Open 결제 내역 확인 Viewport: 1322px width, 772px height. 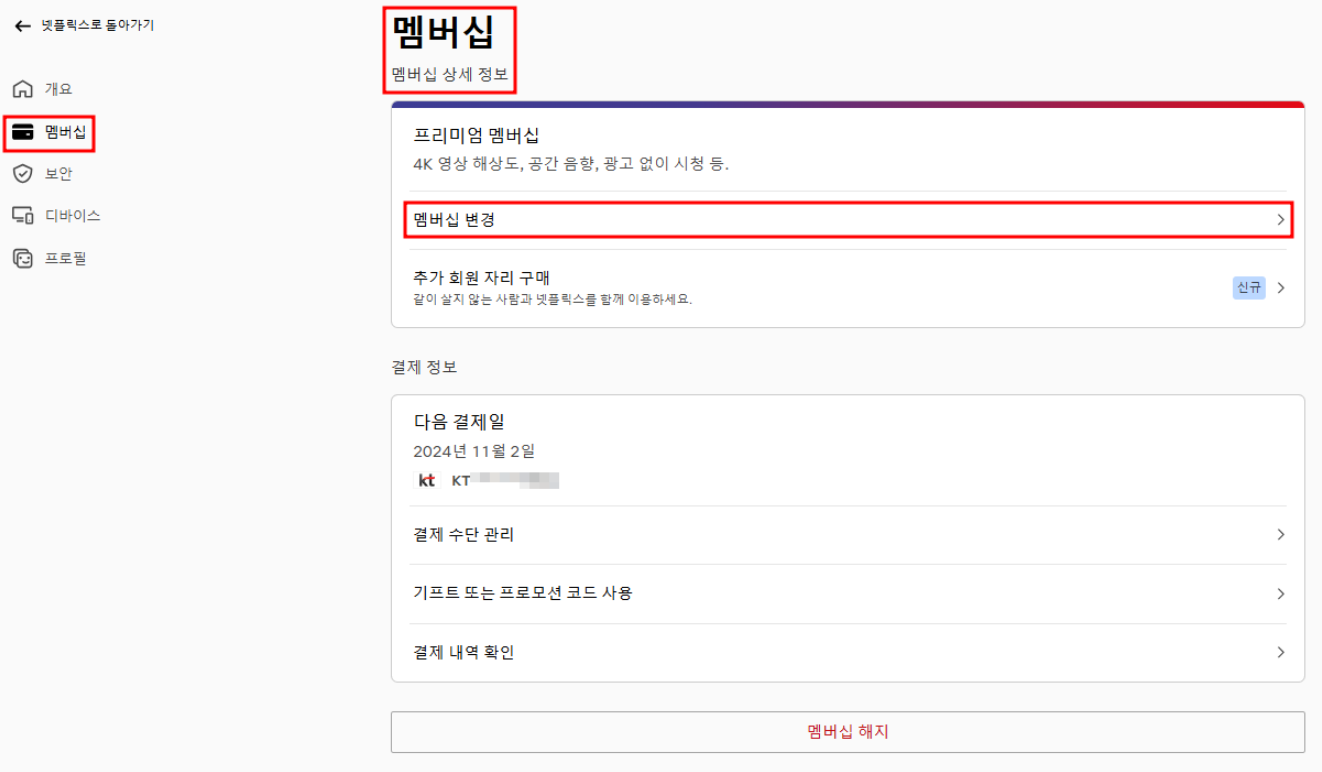[848, 653]
